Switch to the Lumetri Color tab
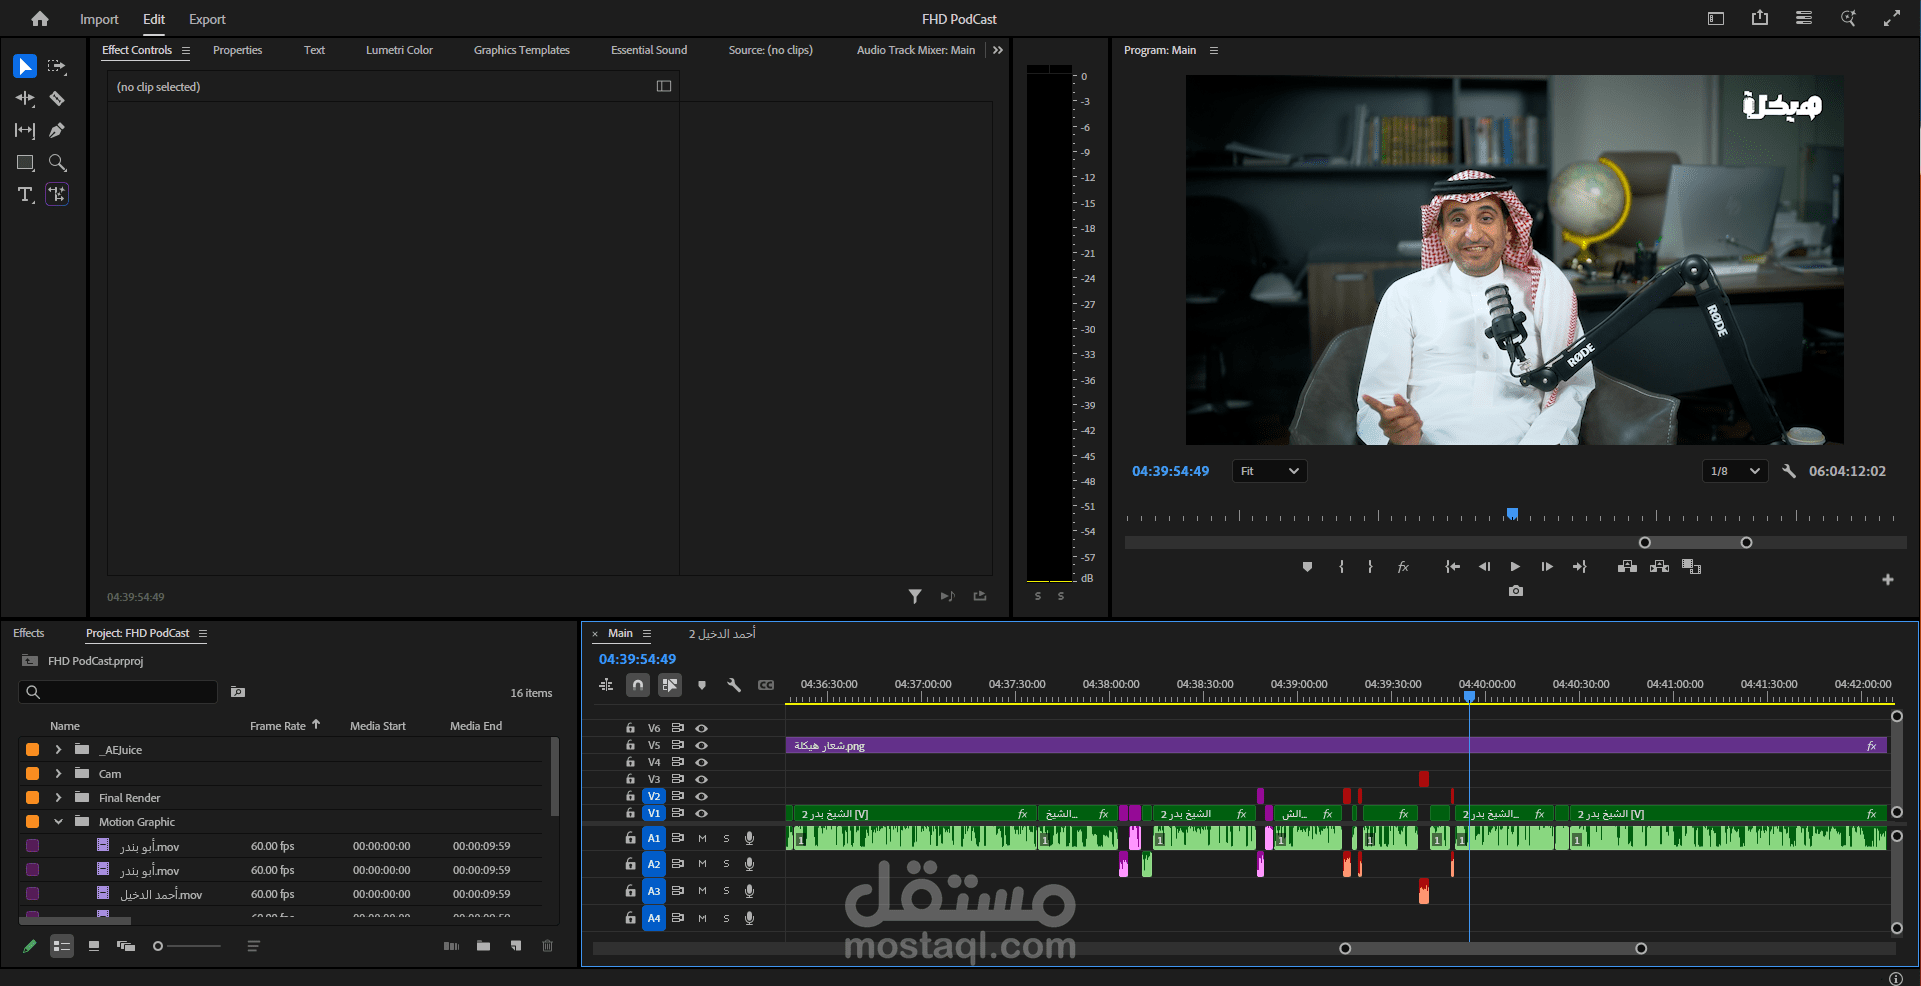This screenshot has width=1921, height=986. click(x=399, y=50)
